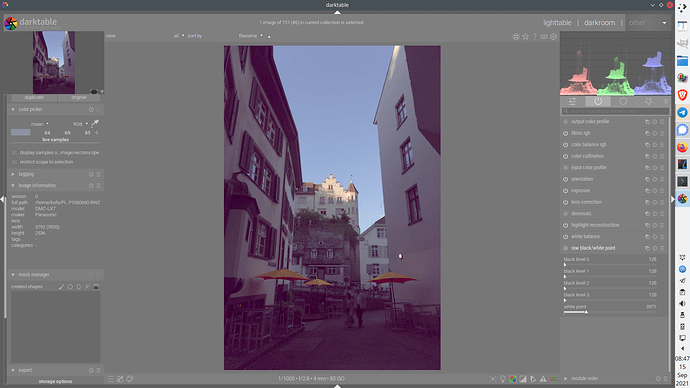Open quick styles icon in bottom bar
Viewport: 690px width, 388px height.
pos(120,379)
